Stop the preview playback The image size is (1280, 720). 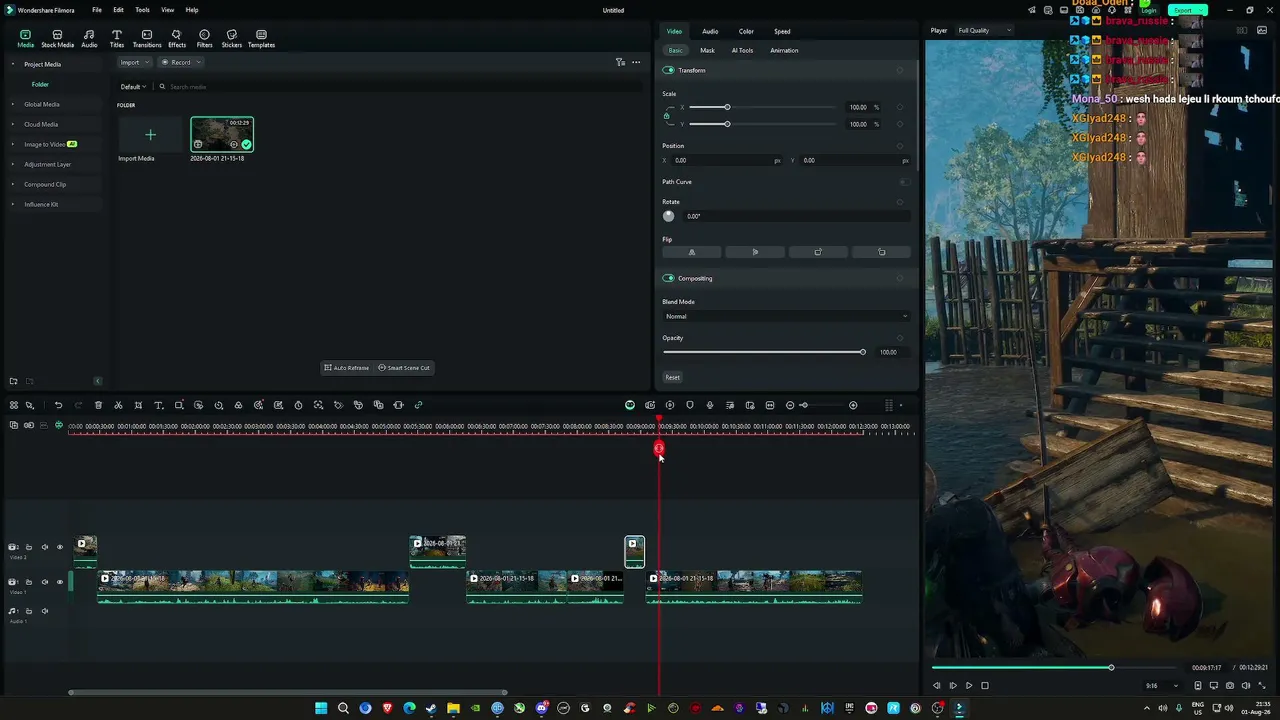985,686
